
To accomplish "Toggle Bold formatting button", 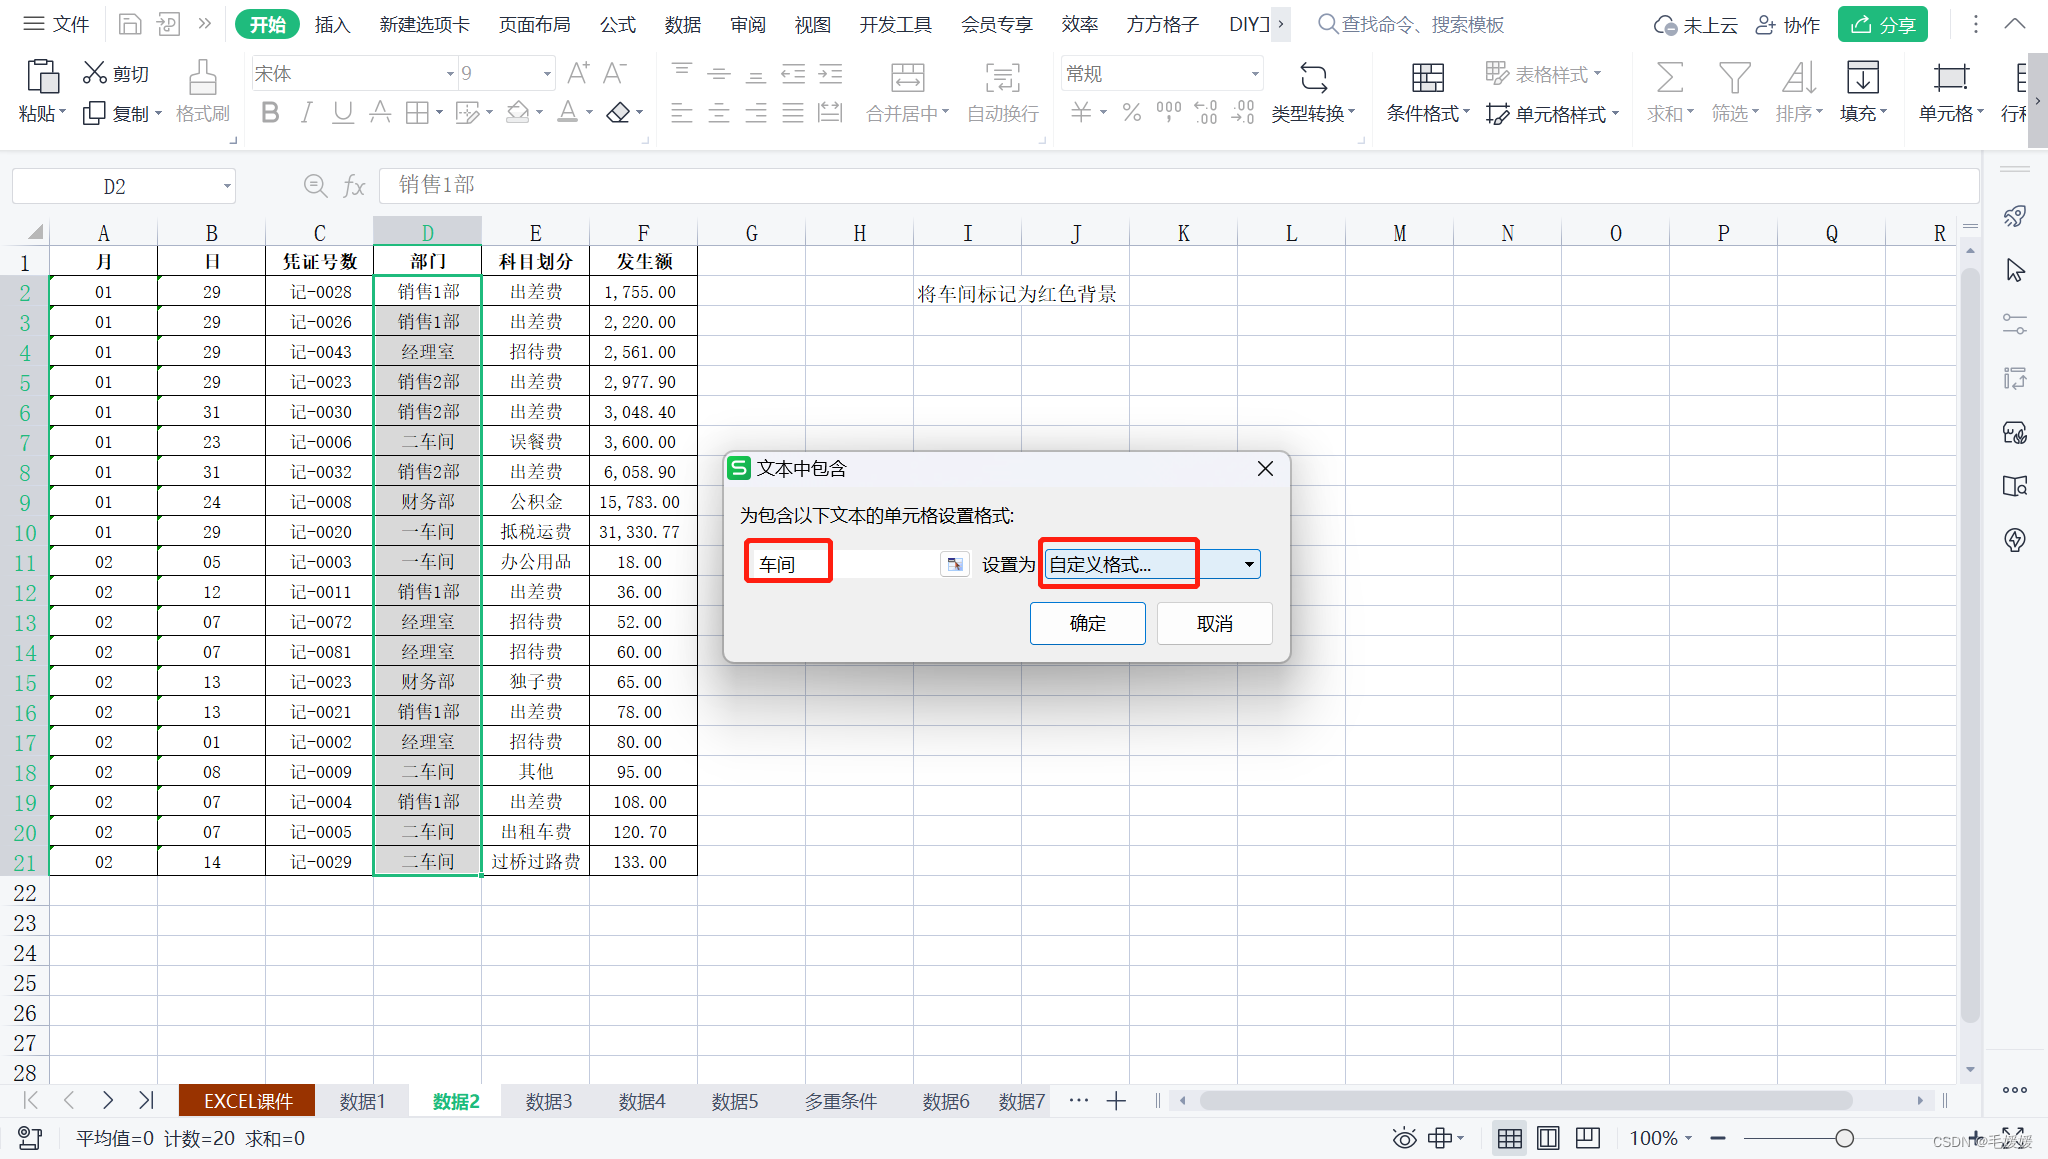I will pyautogui.click(x=270, y=113).
